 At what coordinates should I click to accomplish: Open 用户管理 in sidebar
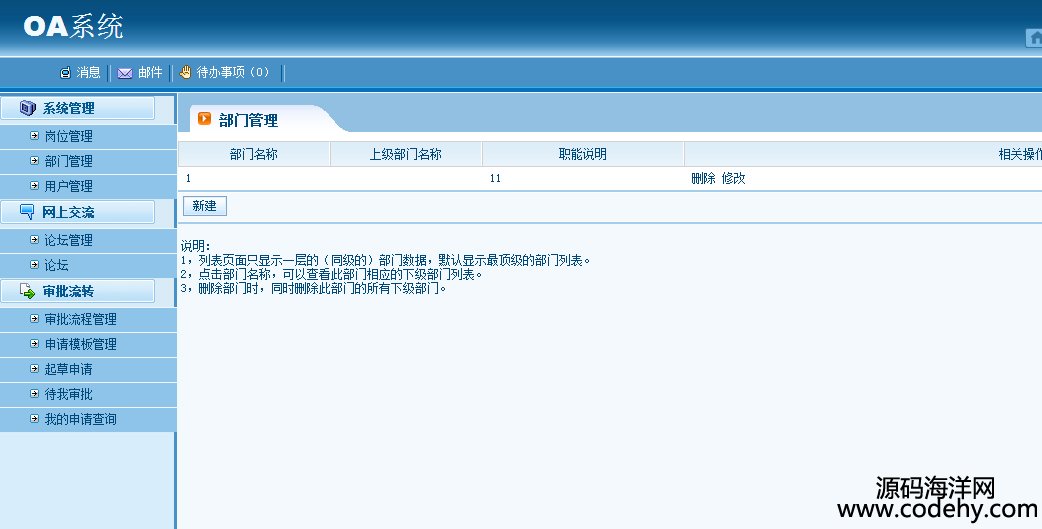tap(68, 186)
